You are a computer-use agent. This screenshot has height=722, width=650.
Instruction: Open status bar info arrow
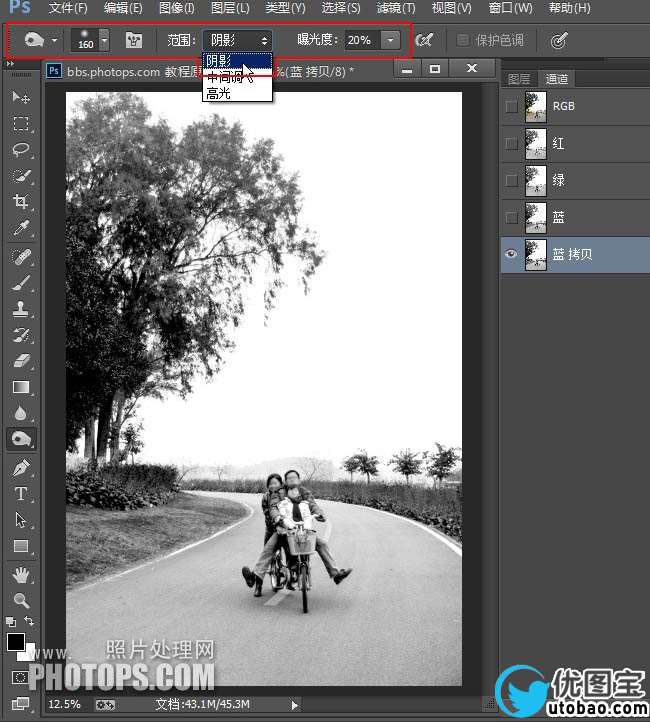click(x=295, y=705)
